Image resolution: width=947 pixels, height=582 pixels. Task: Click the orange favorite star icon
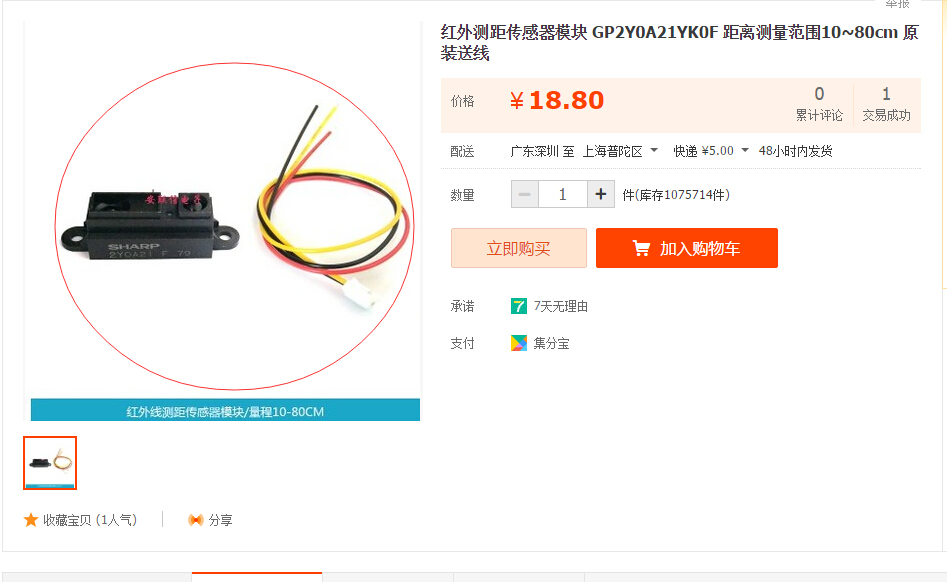point(31,520)
